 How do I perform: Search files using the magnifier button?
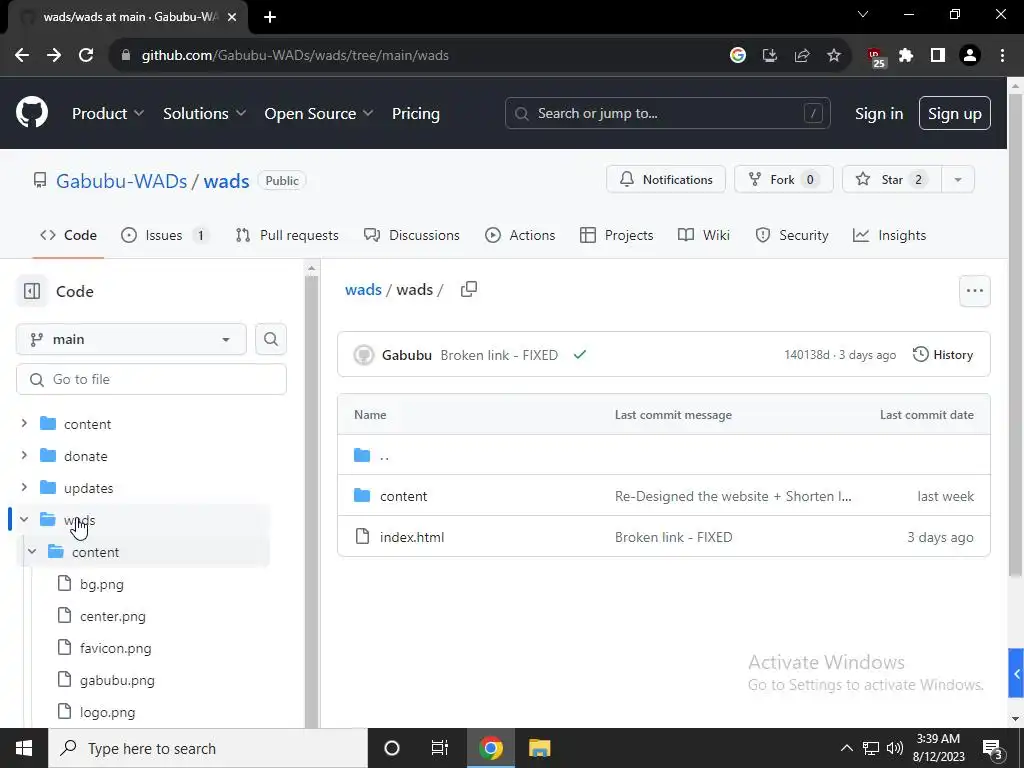tap(271, 340)
